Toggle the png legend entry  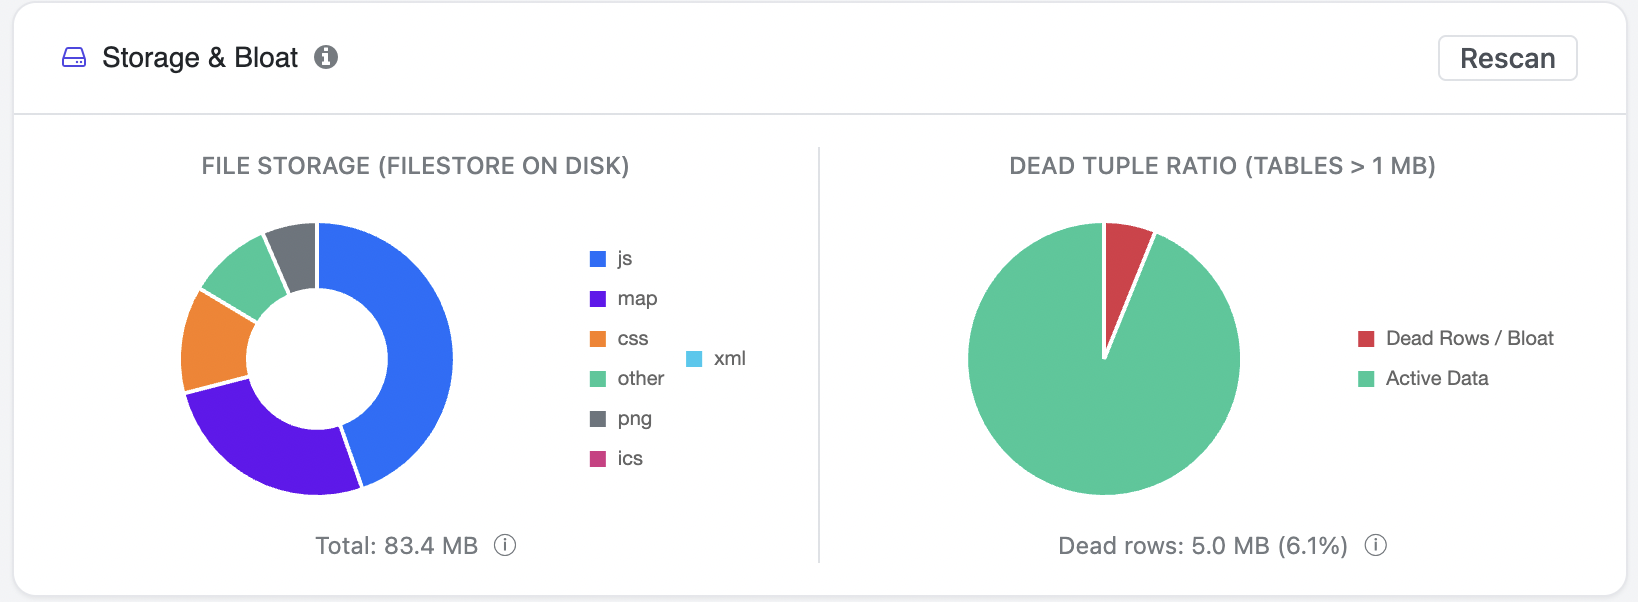tap(621, 418)
